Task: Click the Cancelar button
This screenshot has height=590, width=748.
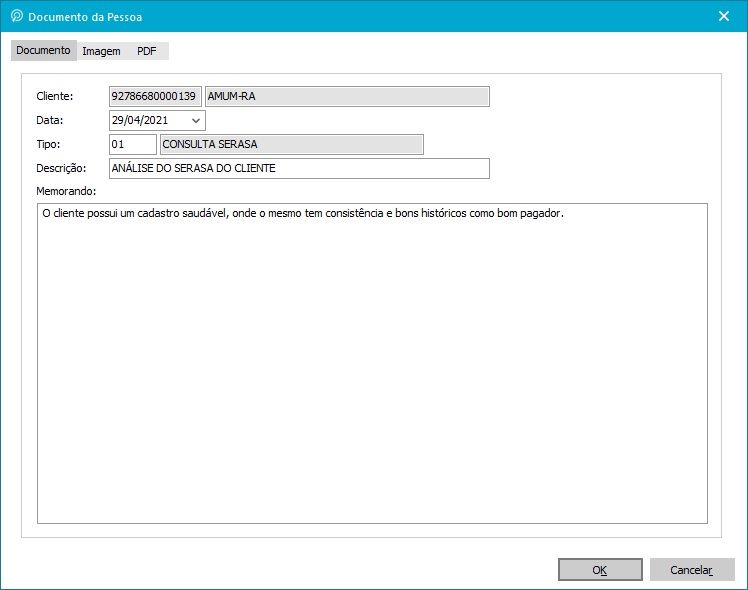Action: (692, 569)
